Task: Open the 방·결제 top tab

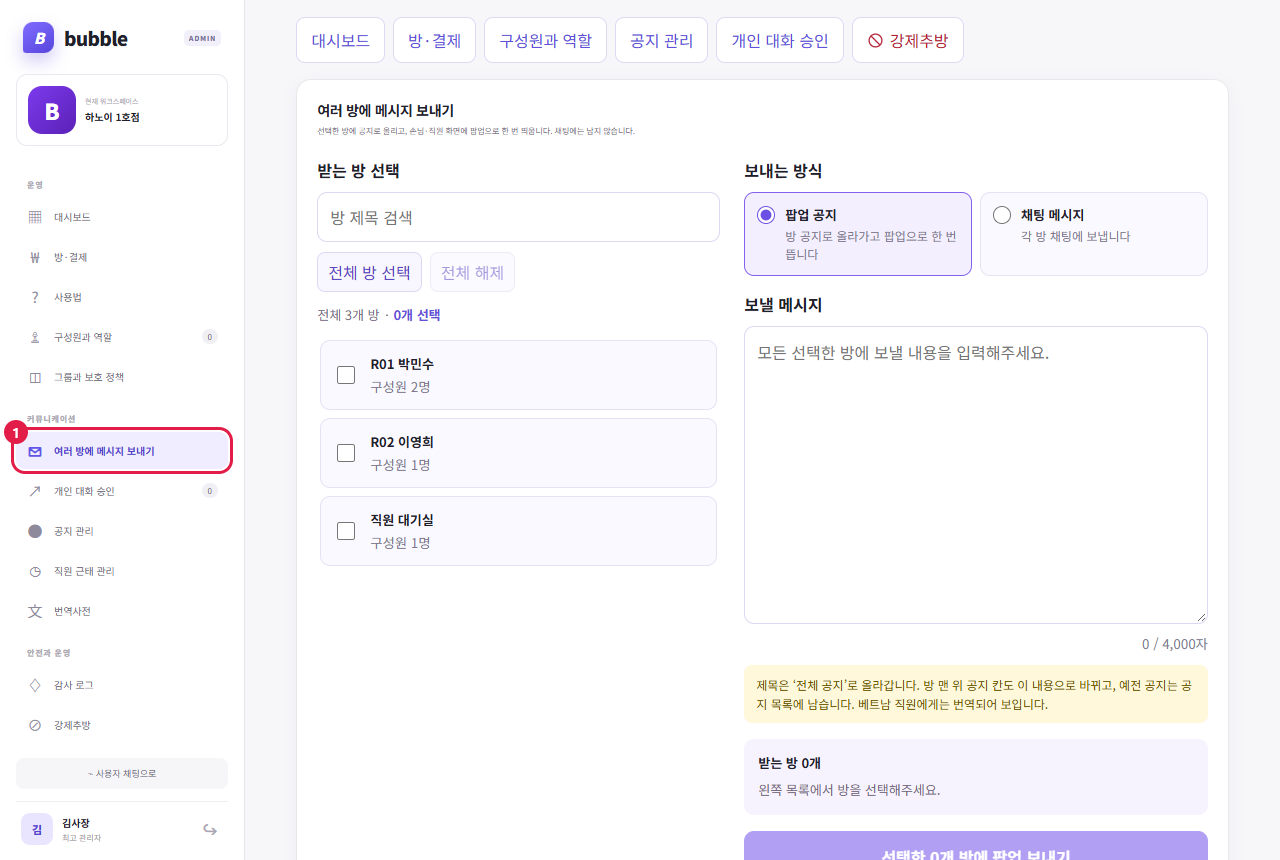Action: (x=434, y=40)
